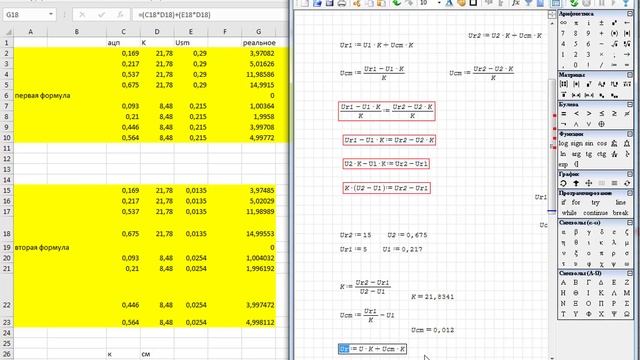Click backspace arrow in Arithmetic panel
The width and height of the screenshot is (640, 360).
point(627,23)
